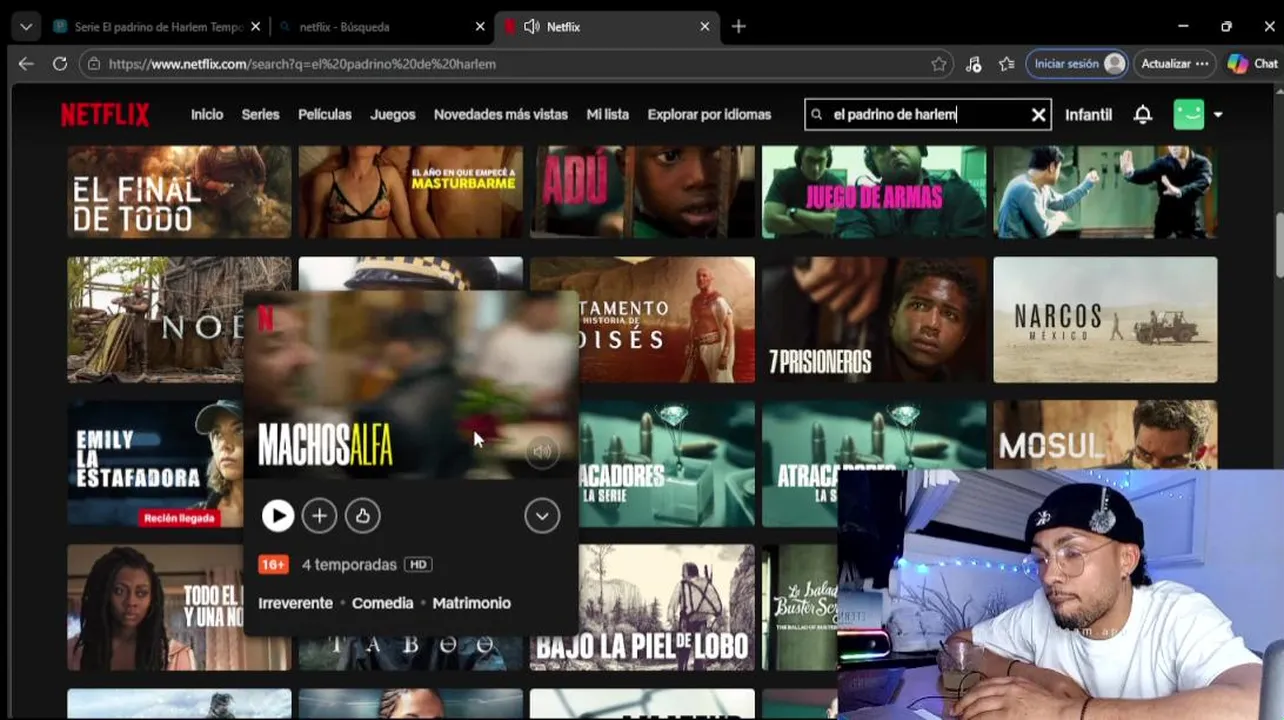1284x720 pixels.
Task: Reload the page
Action: click(60, 63)
